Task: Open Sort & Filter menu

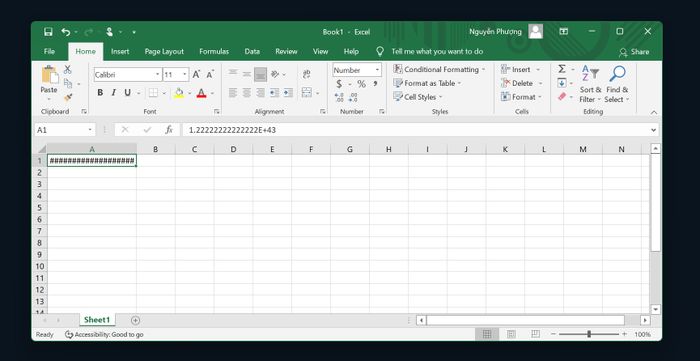Action: 590,84
